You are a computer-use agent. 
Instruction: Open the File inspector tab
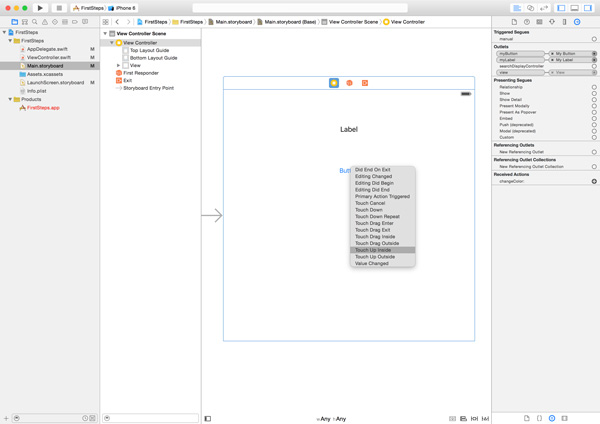coord(514,21)
